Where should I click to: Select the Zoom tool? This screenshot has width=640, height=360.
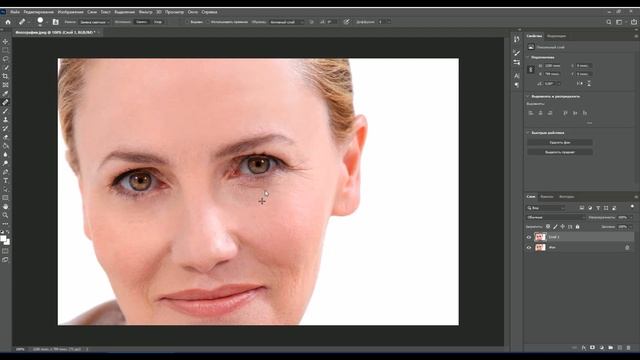click(5, 215)
